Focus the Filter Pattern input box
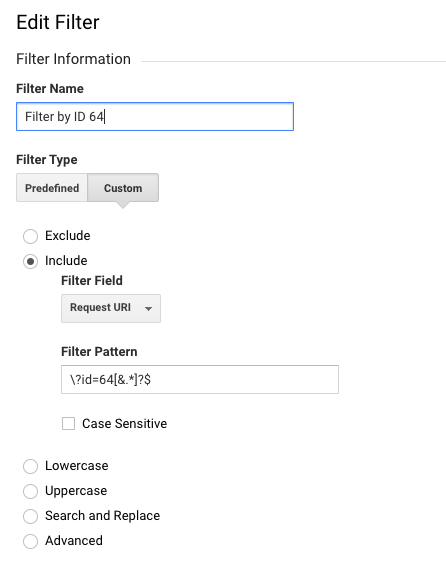446x564 pixels. click(x=200, y=379)
